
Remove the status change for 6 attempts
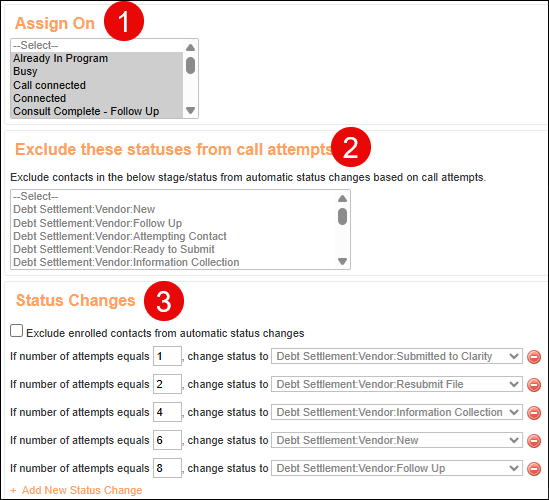coord(534,441)
